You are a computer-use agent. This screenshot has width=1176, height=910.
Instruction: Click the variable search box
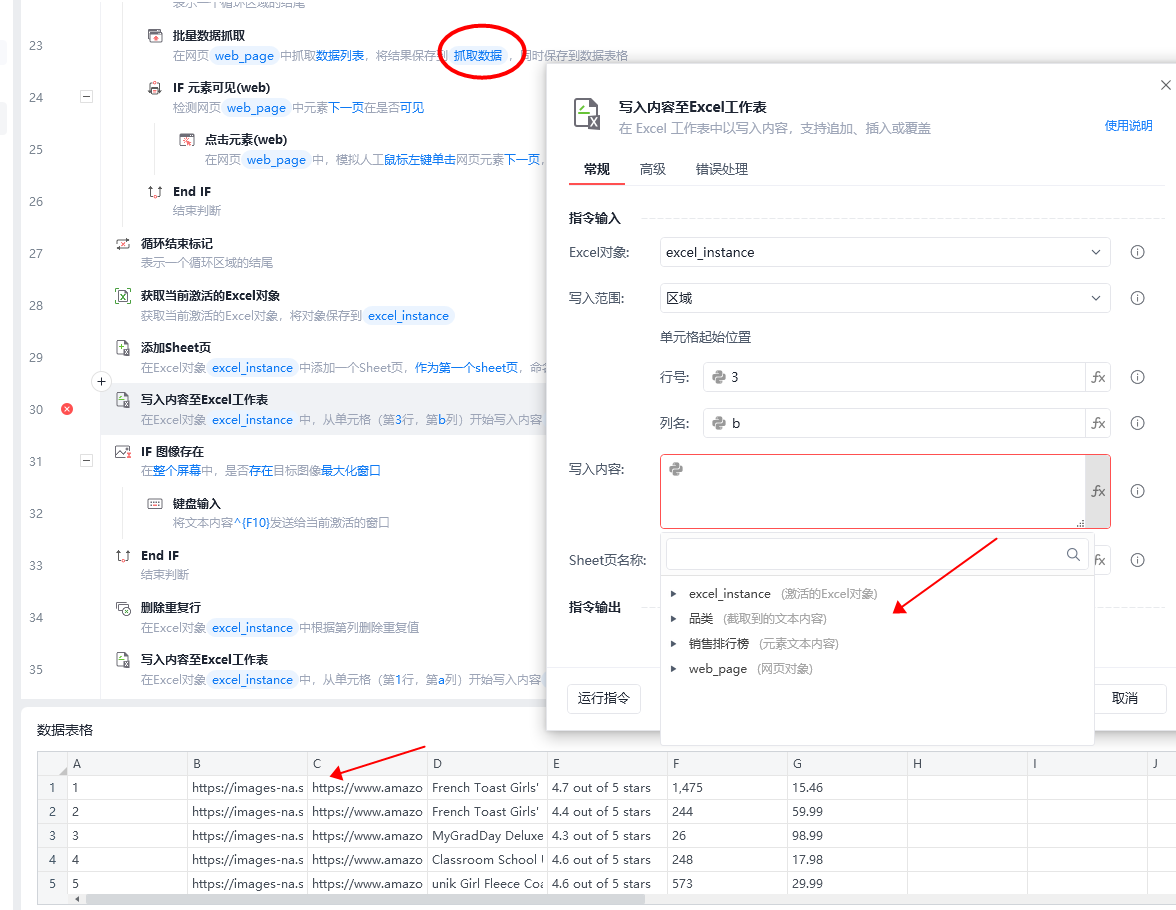pos(877,554)
